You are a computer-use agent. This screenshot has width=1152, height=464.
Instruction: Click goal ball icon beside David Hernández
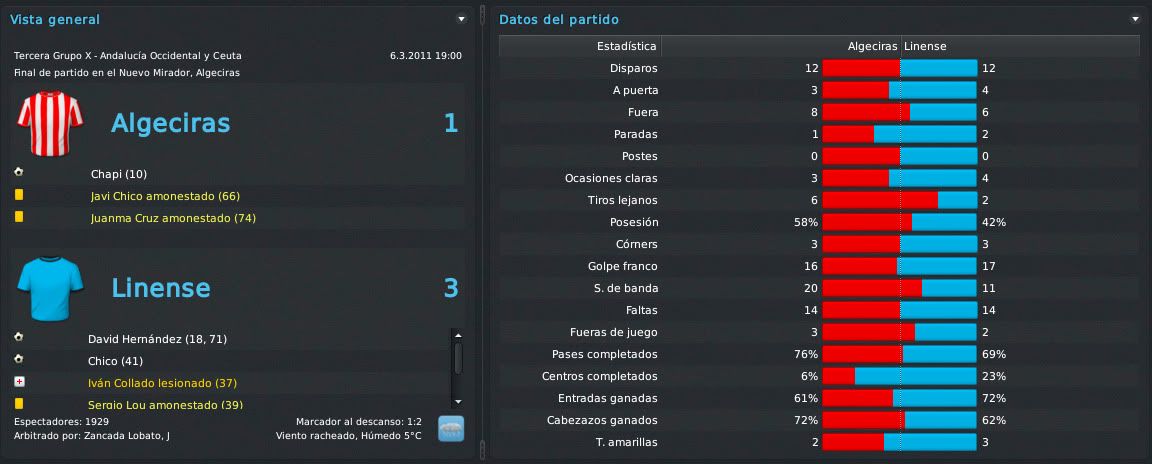click(x=18, y=337)
